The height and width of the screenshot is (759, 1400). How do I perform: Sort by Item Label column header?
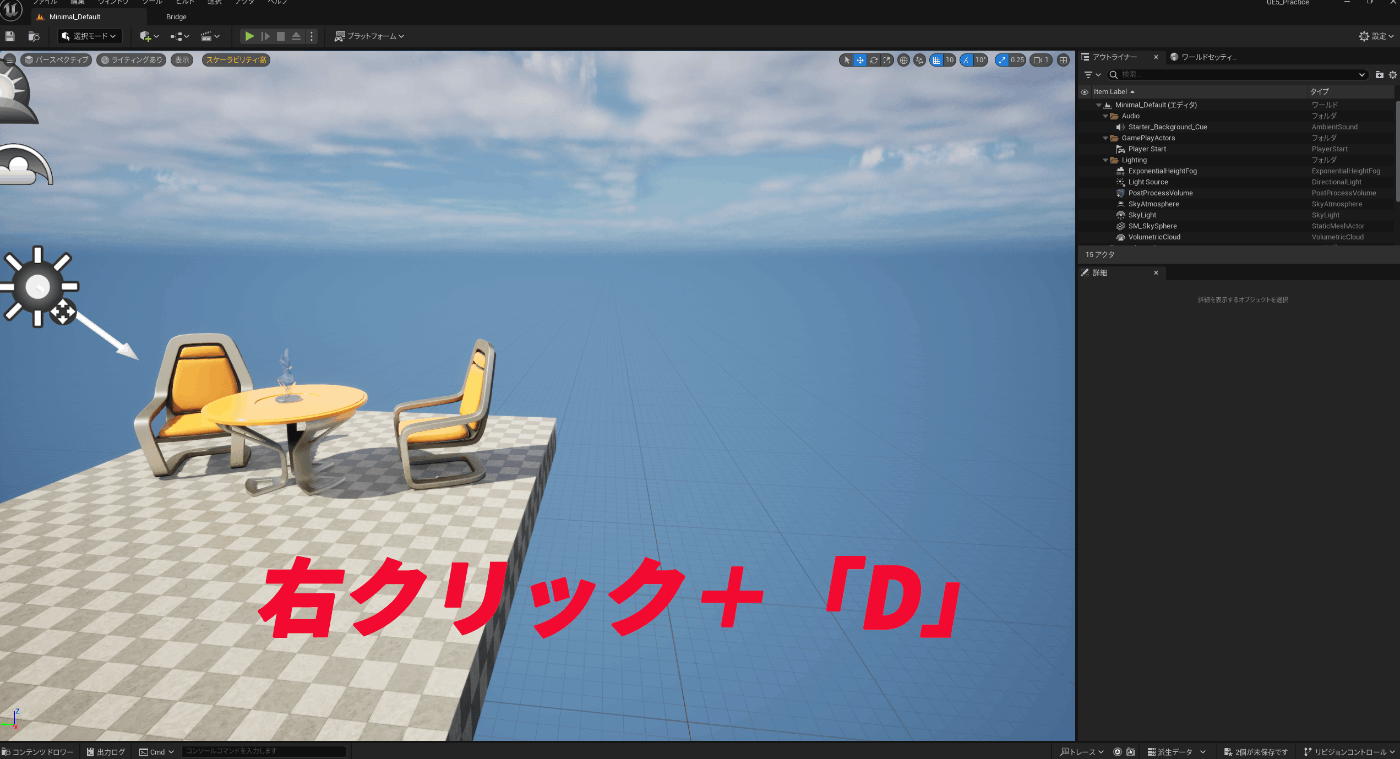coord(1110,92)
